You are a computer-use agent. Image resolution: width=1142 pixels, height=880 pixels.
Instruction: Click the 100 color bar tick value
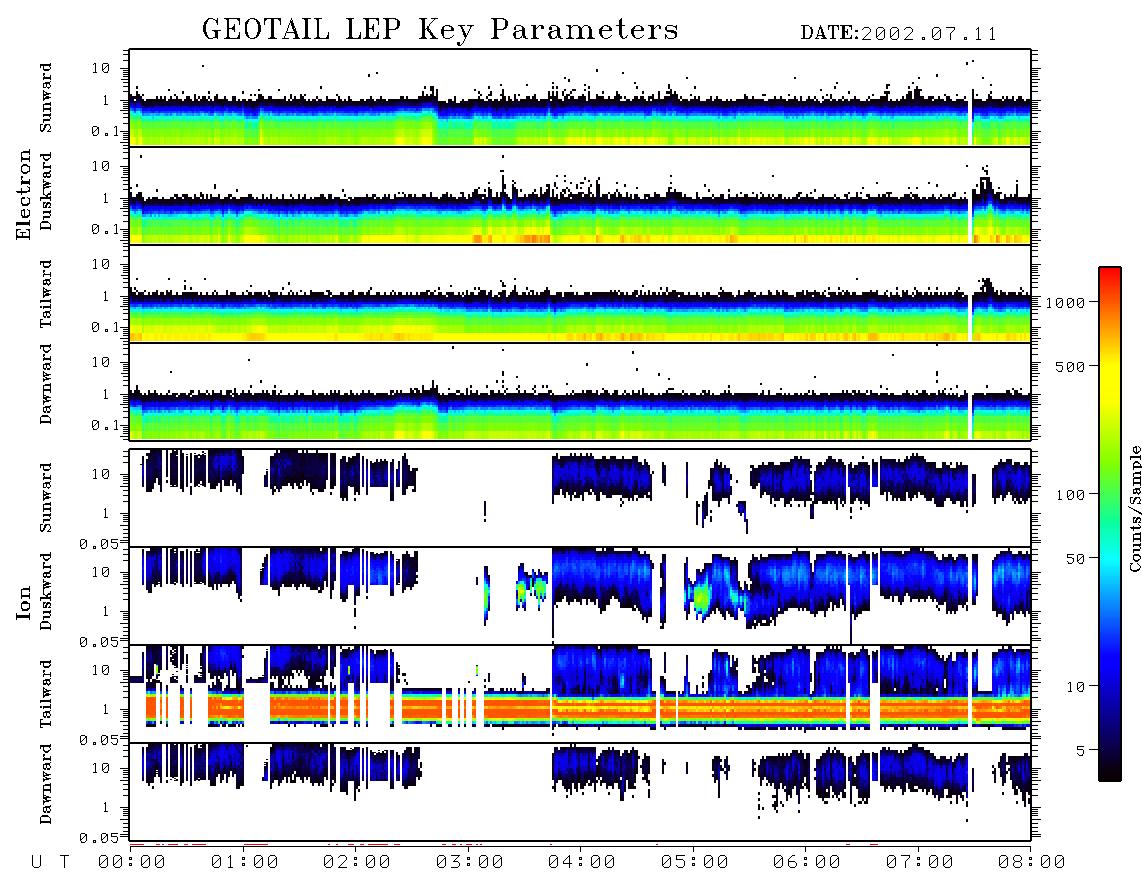[1070, 495]
